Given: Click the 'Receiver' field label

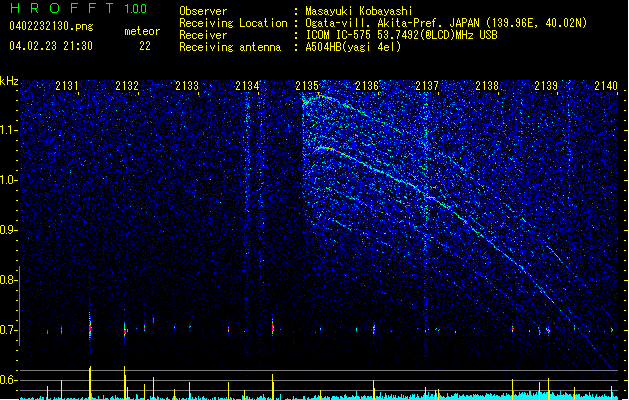Looking at the screenshot, I should [x=203, y=35].
